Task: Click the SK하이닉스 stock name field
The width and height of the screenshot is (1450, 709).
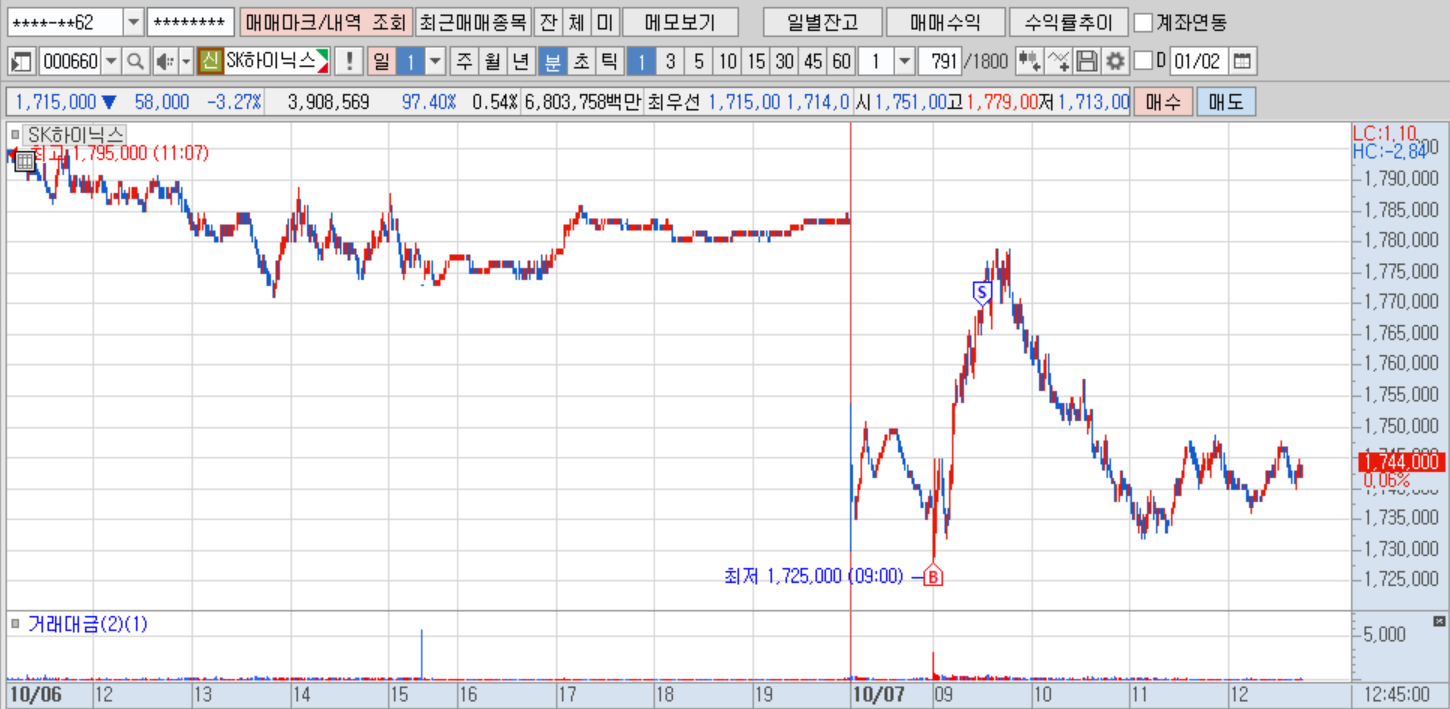Action: (x=276, y=61)
